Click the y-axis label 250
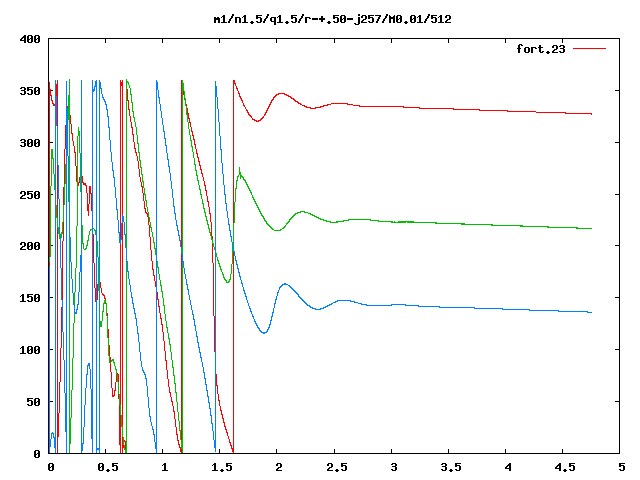Viewport: 640px width, 480px height. click(30, 195)
